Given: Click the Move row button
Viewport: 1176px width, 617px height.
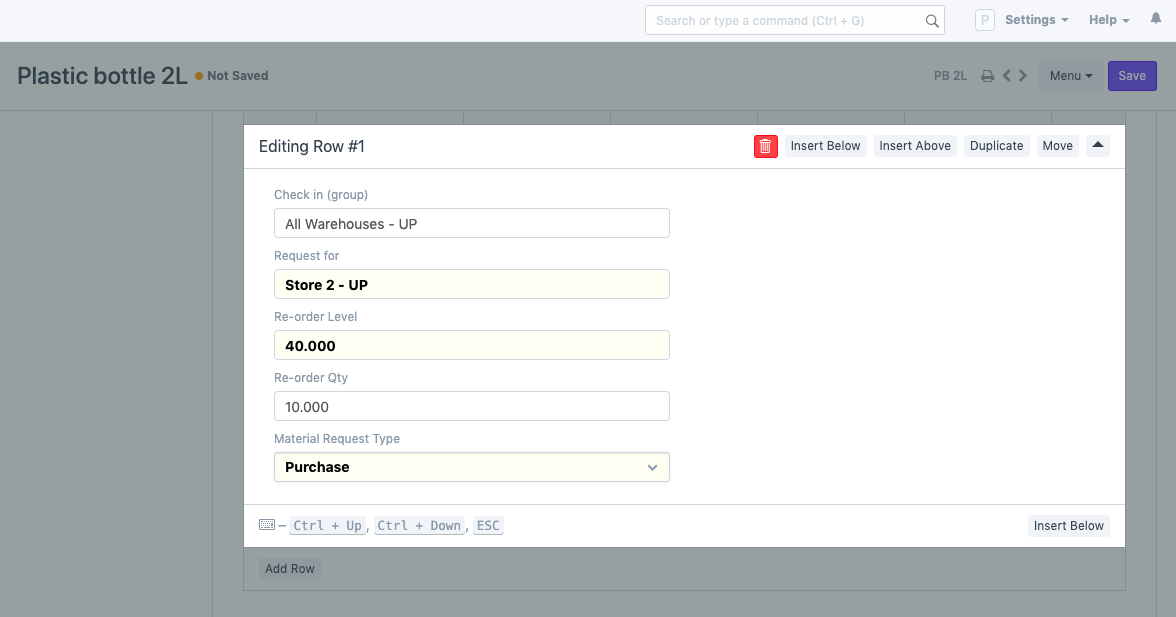Looking at the screenshot, I should click(1057, 146).
